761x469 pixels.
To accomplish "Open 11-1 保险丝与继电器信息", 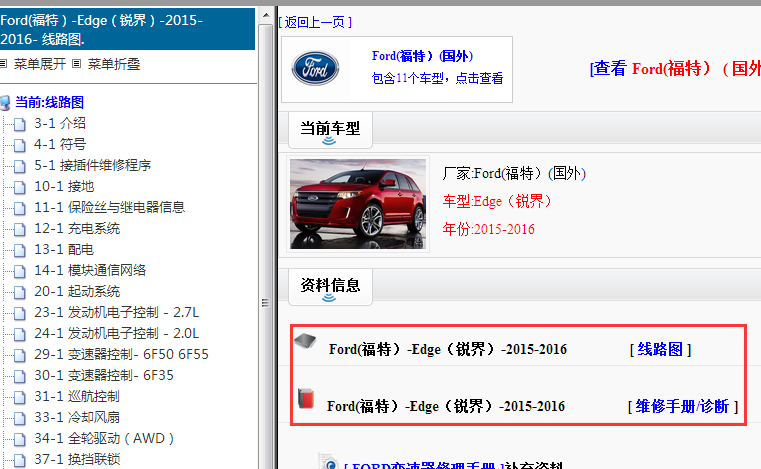I will pyautogui.click(x=109, y=207).
